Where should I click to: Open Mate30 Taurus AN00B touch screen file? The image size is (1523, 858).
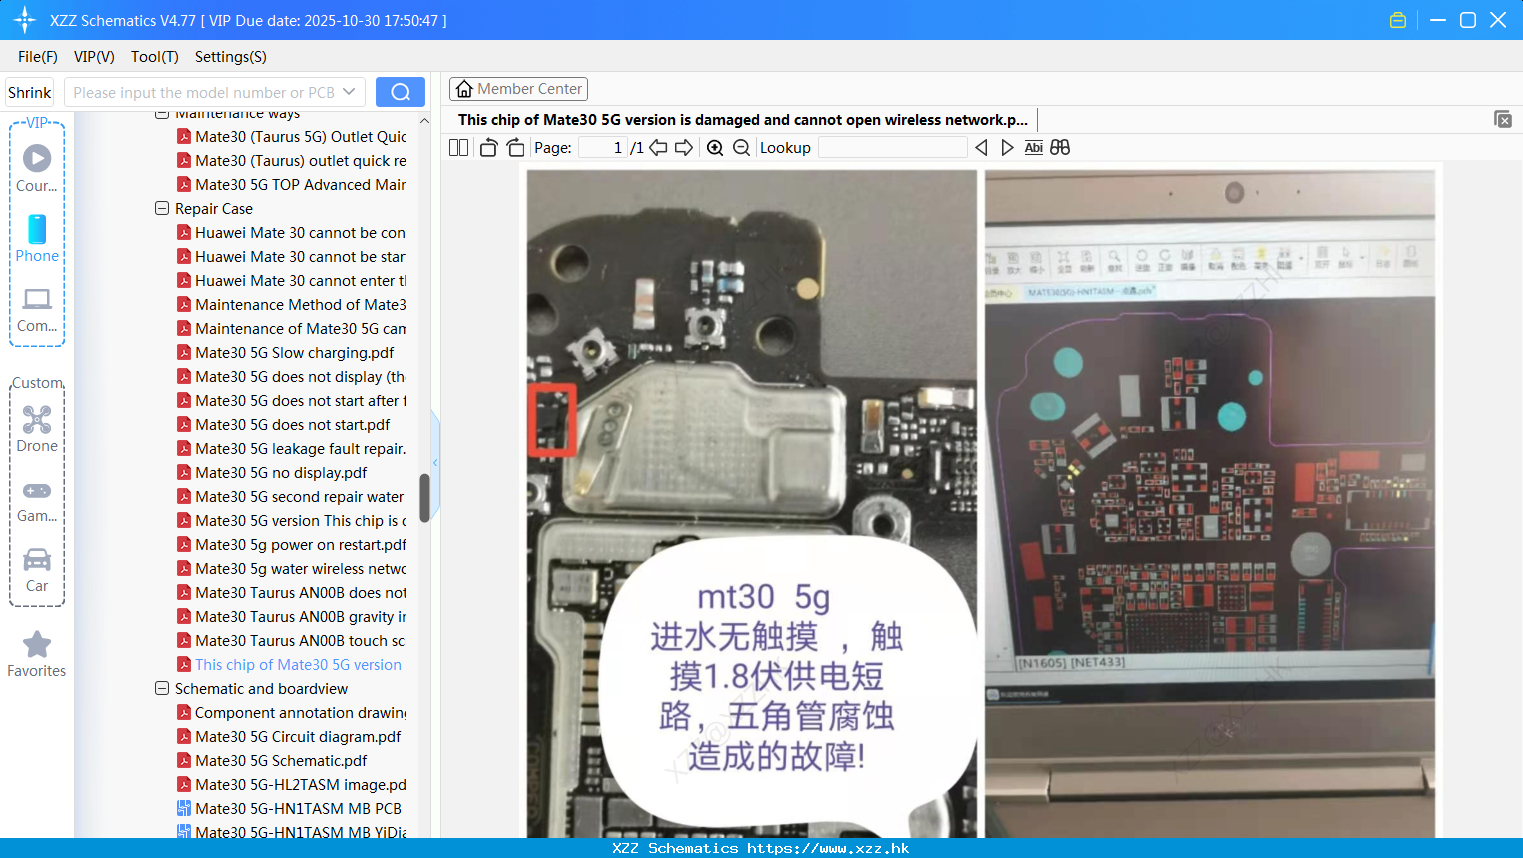click(x=300, y=641)
